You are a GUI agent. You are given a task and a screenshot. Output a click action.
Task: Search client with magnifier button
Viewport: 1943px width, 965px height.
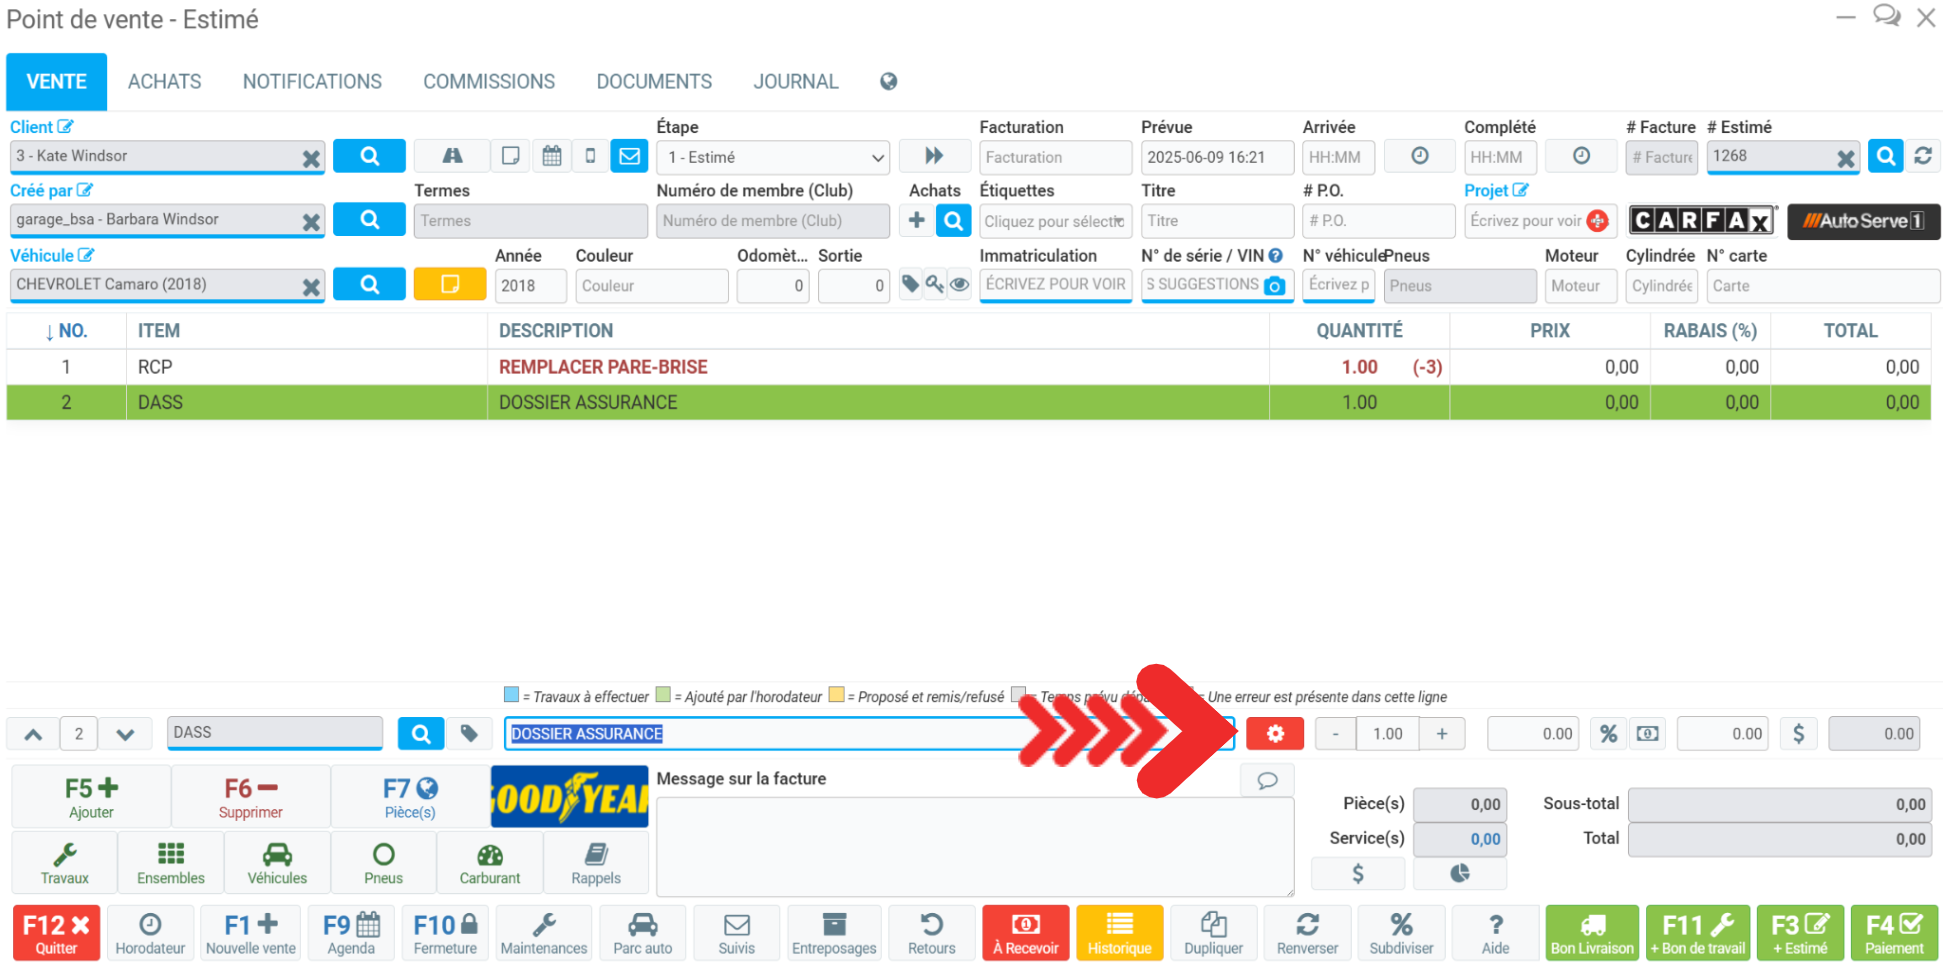(369, 156)
